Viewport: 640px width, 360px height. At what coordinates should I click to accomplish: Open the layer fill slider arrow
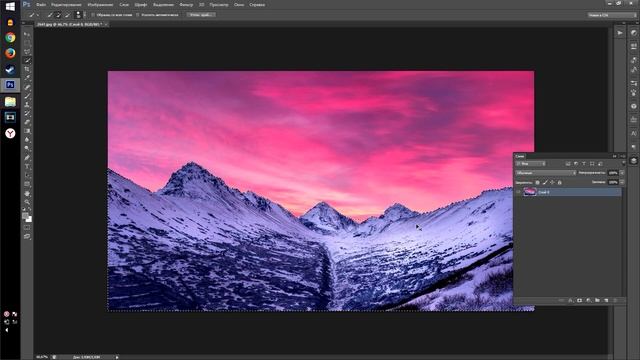pyautogui.click(x=622, y=182)
